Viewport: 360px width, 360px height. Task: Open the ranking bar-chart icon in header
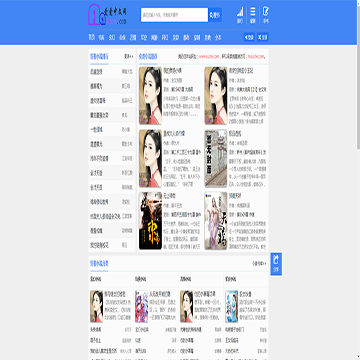click(x=240, y=15)
